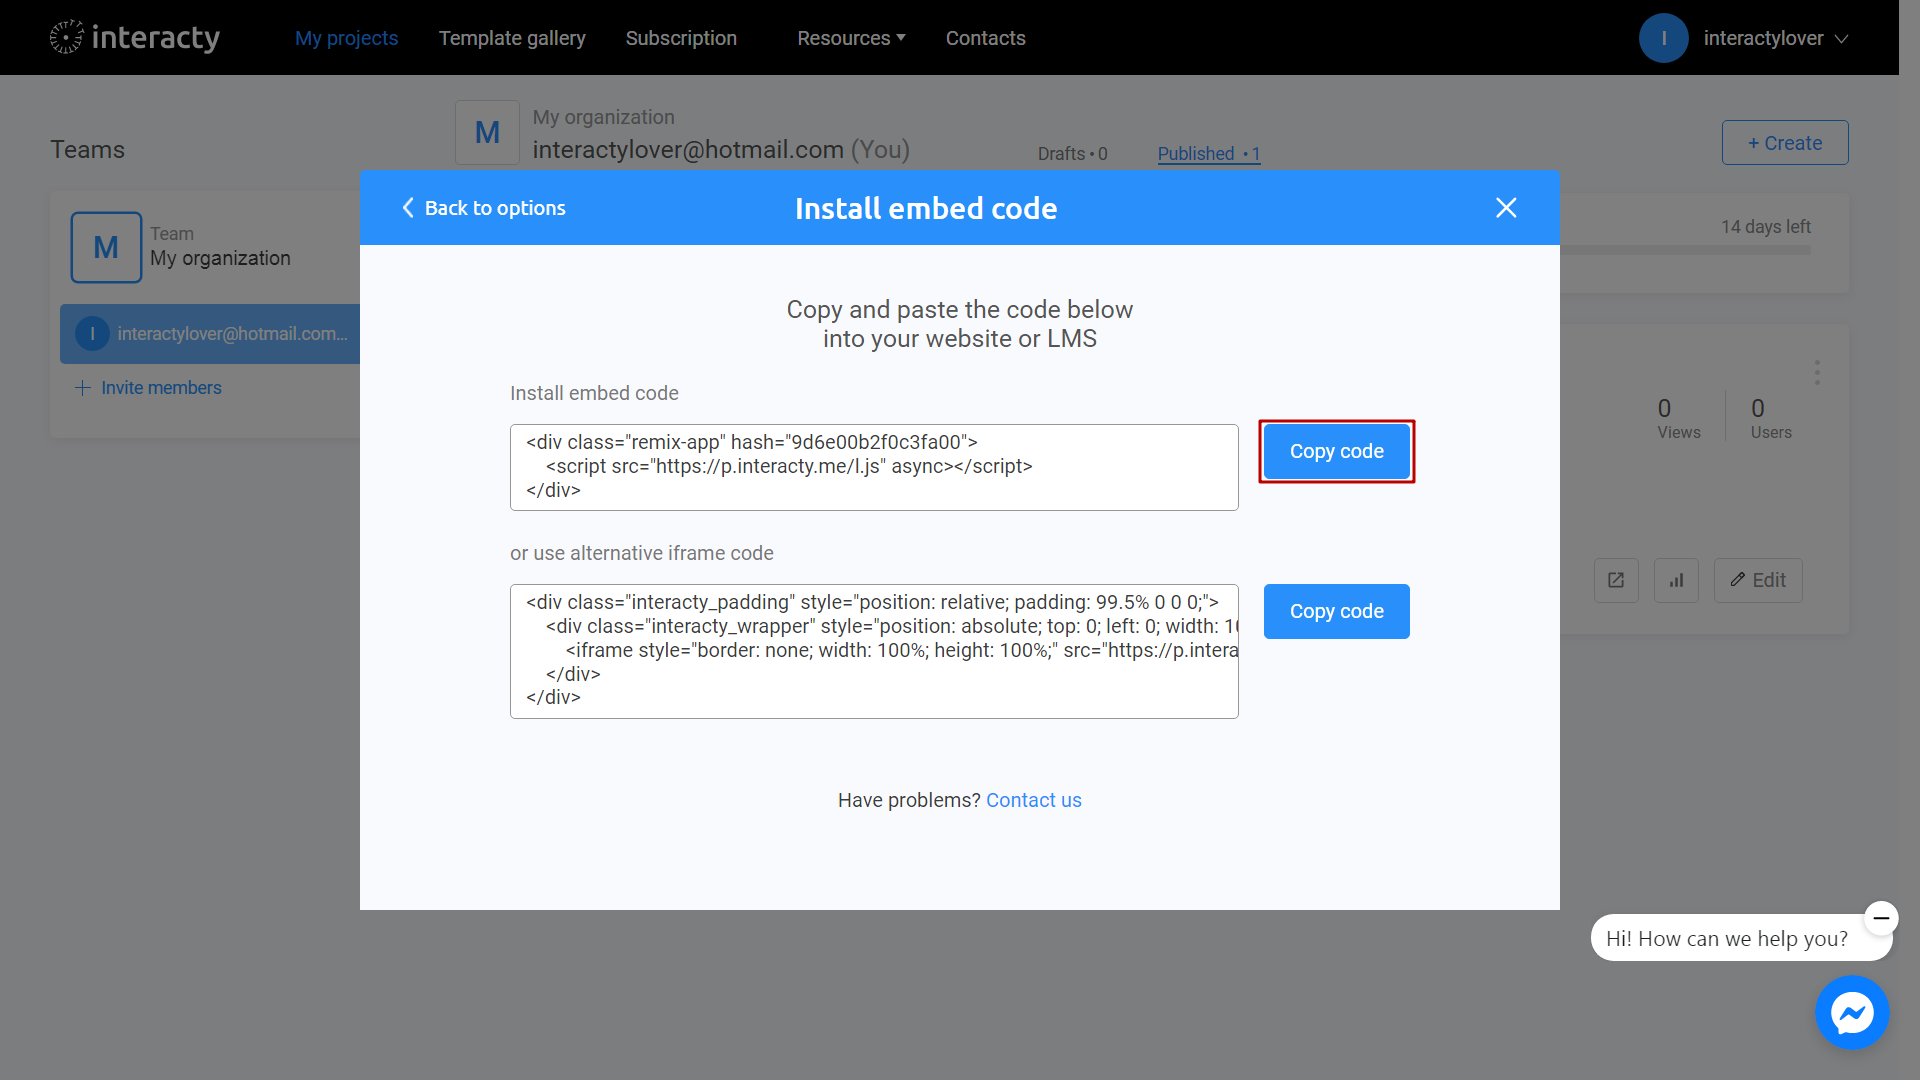Image resolution: width=1920 pixels, height=1080 pixels.
Task: Click the Subscription navigation item
Action: tap(682, 37)
